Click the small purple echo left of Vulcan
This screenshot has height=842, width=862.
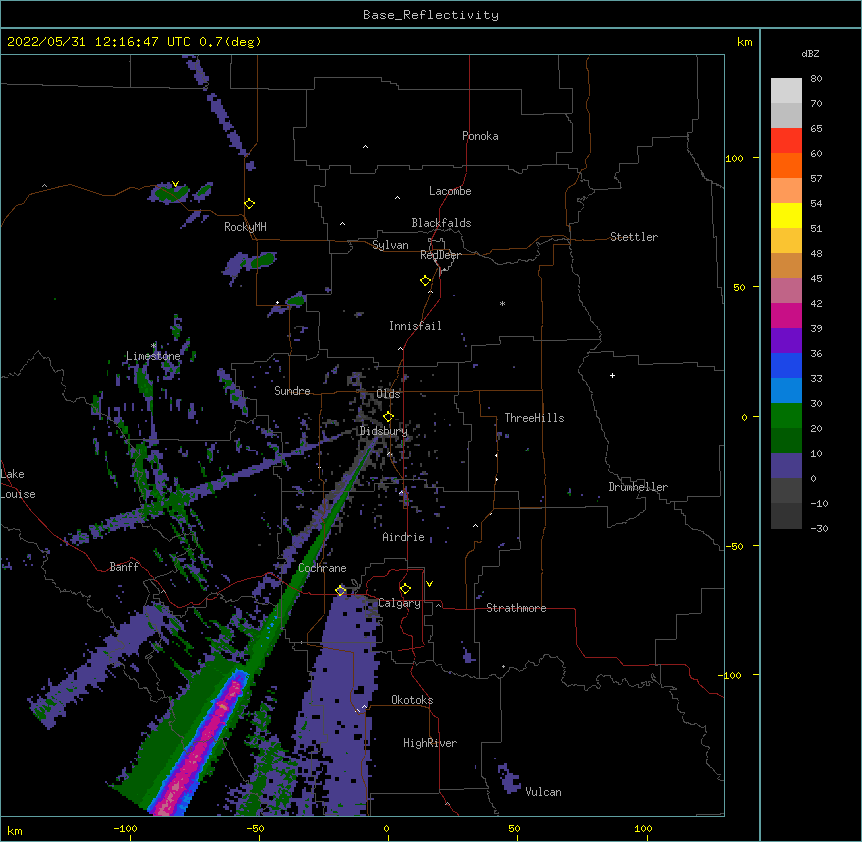[x=510, y=778]
